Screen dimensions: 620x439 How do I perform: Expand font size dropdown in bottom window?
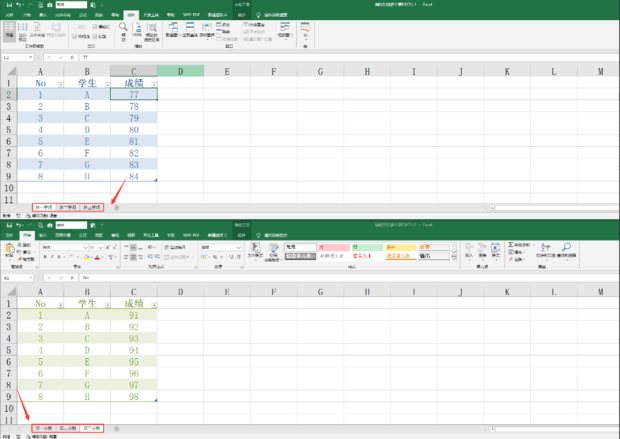101,247
